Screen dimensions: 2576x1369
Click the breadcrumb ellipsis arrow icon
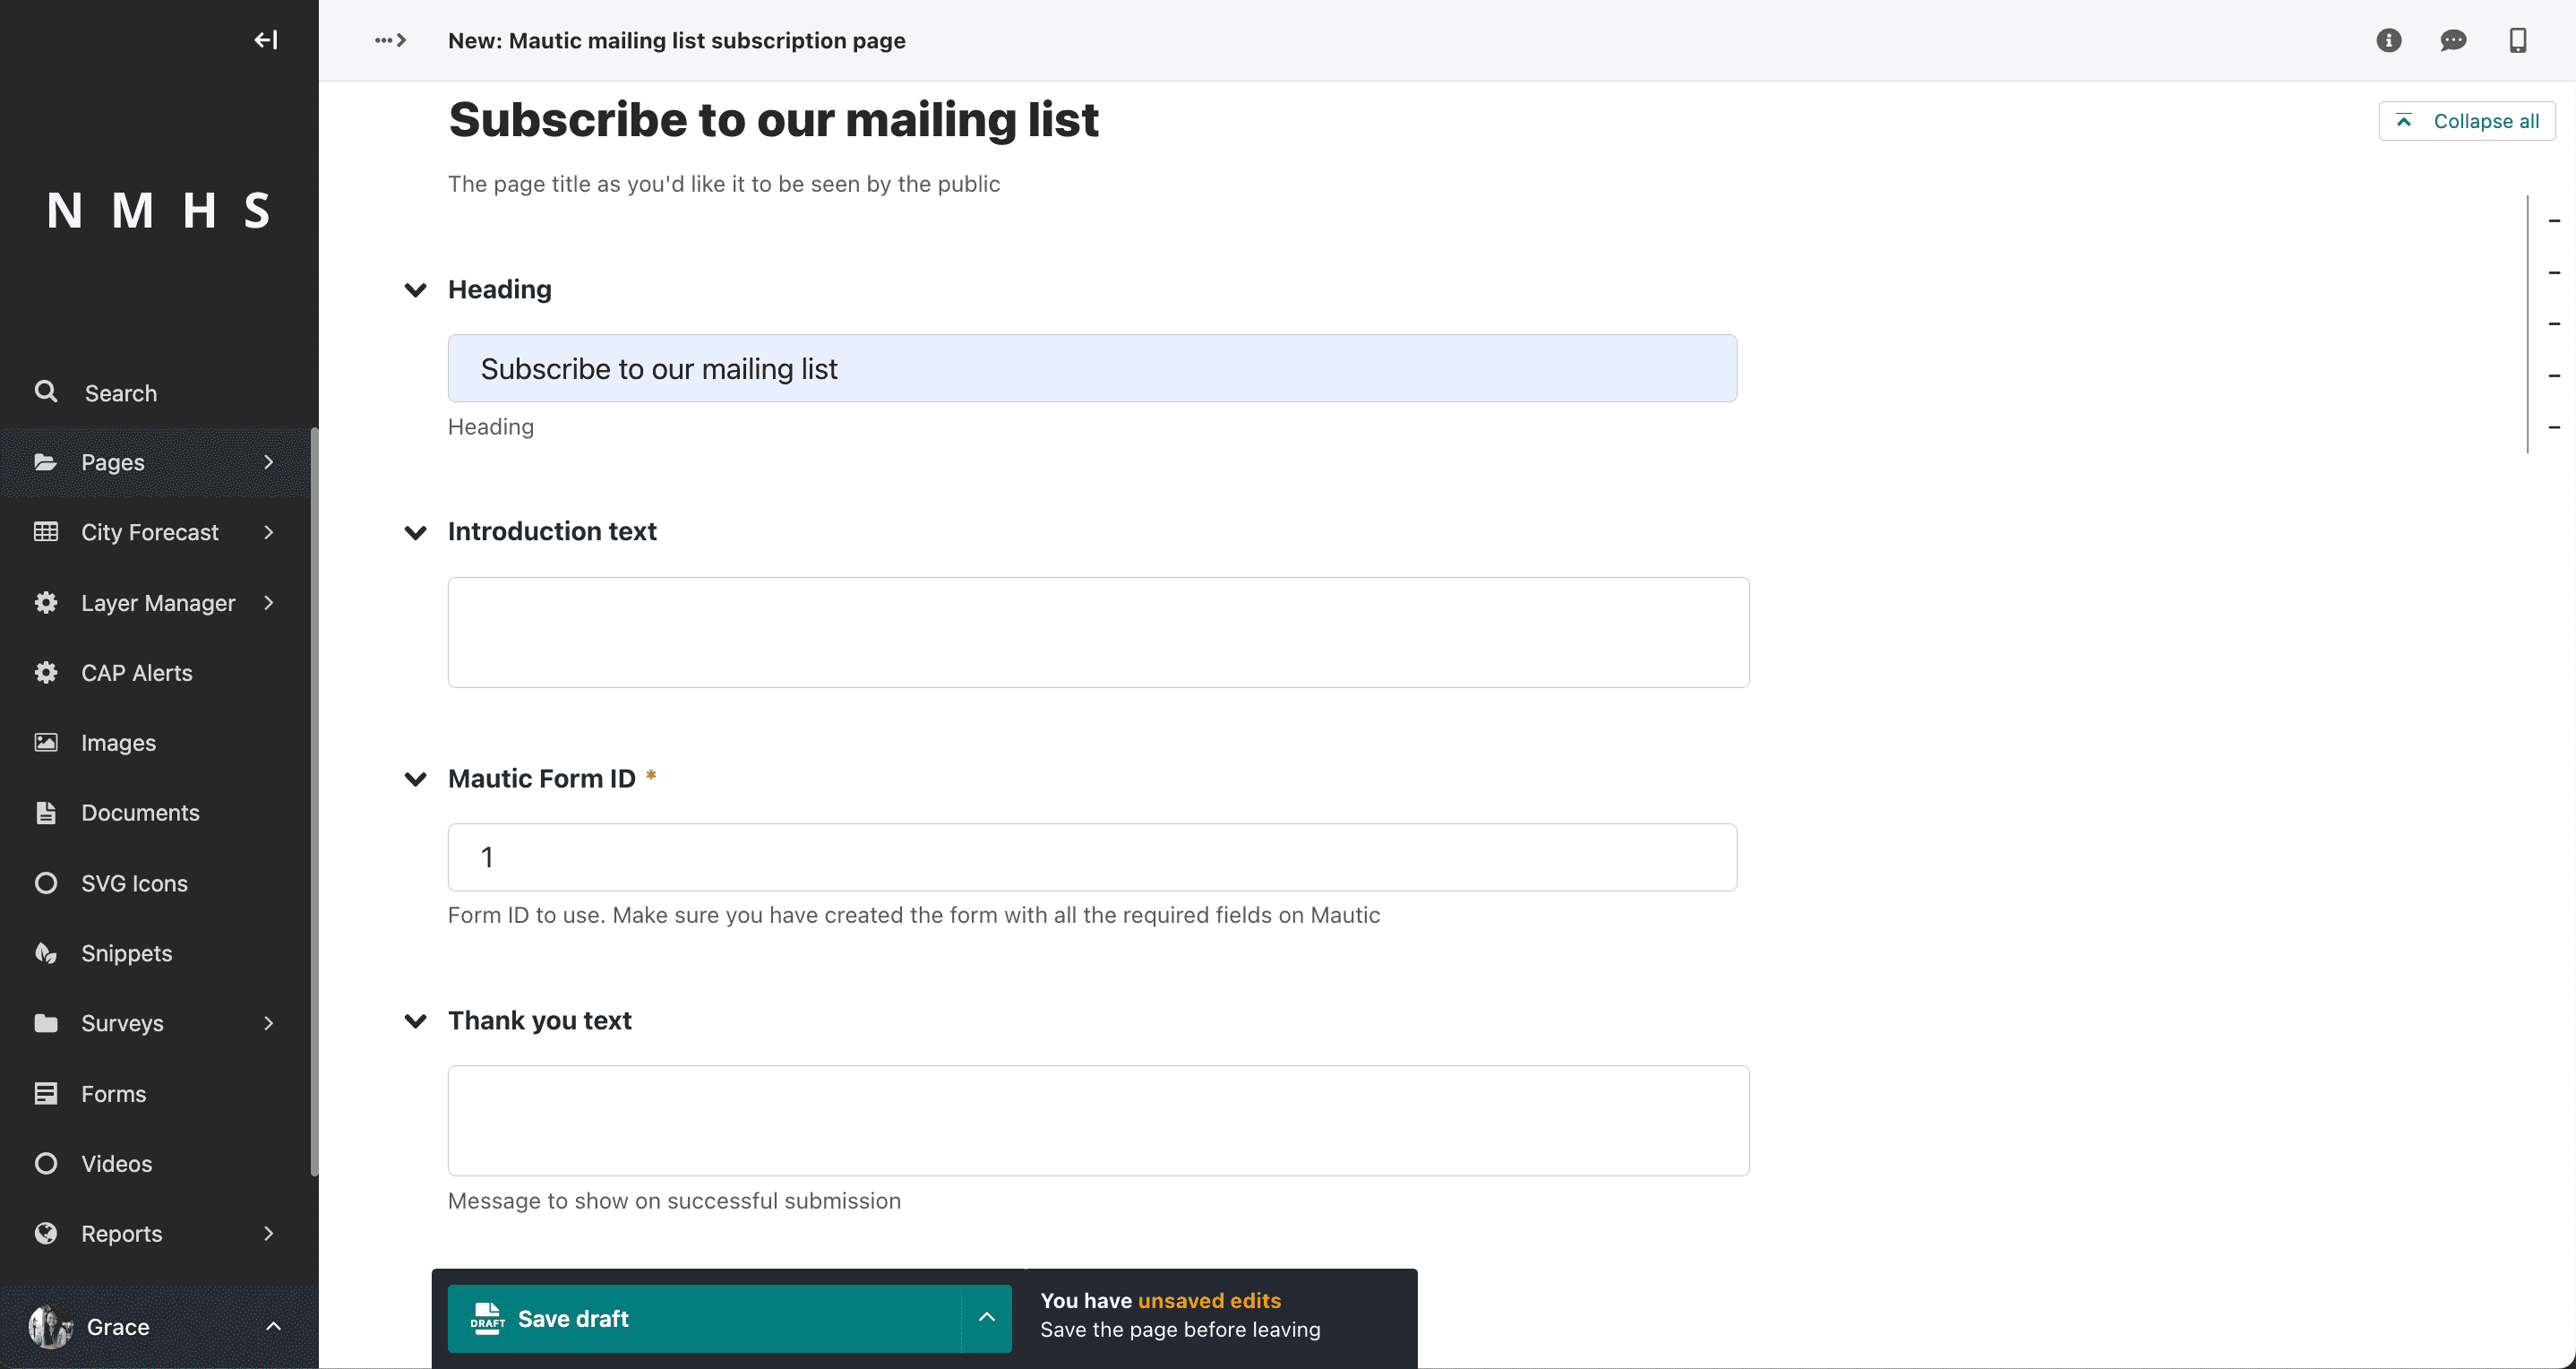390,40
